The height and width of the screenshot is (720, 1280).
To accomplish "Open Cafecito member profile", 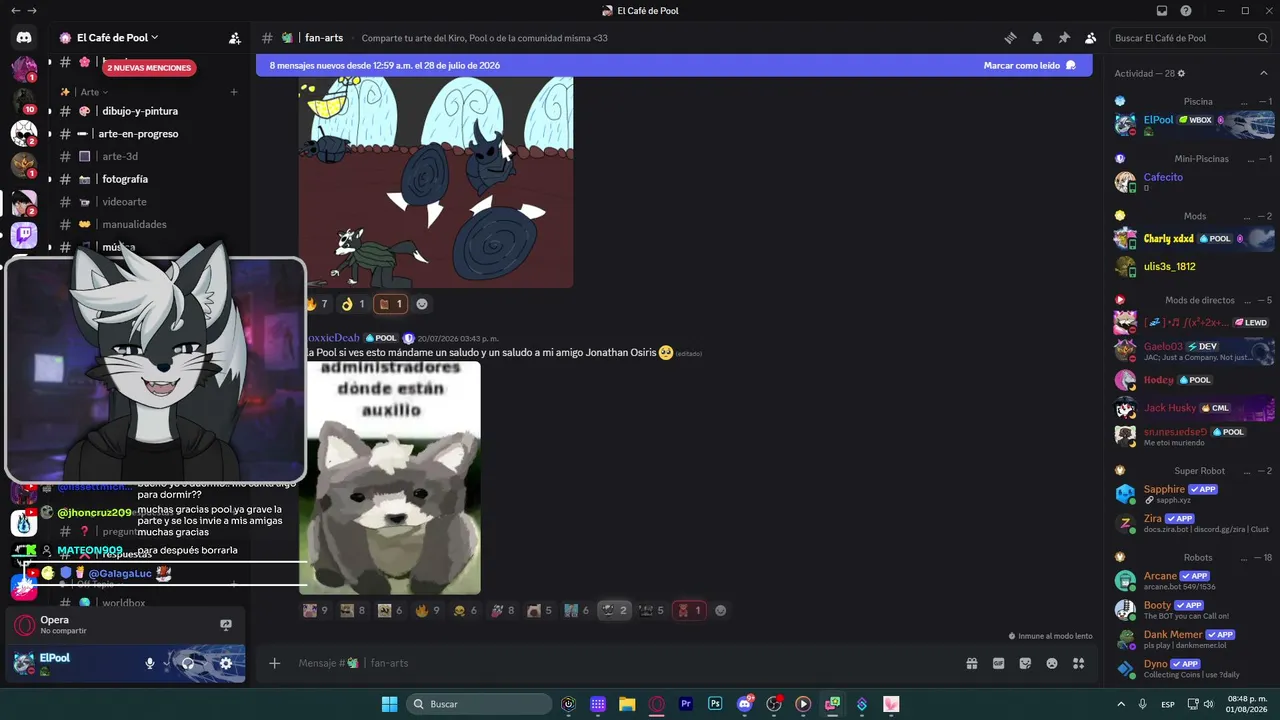I will (x=1194, y=182).
